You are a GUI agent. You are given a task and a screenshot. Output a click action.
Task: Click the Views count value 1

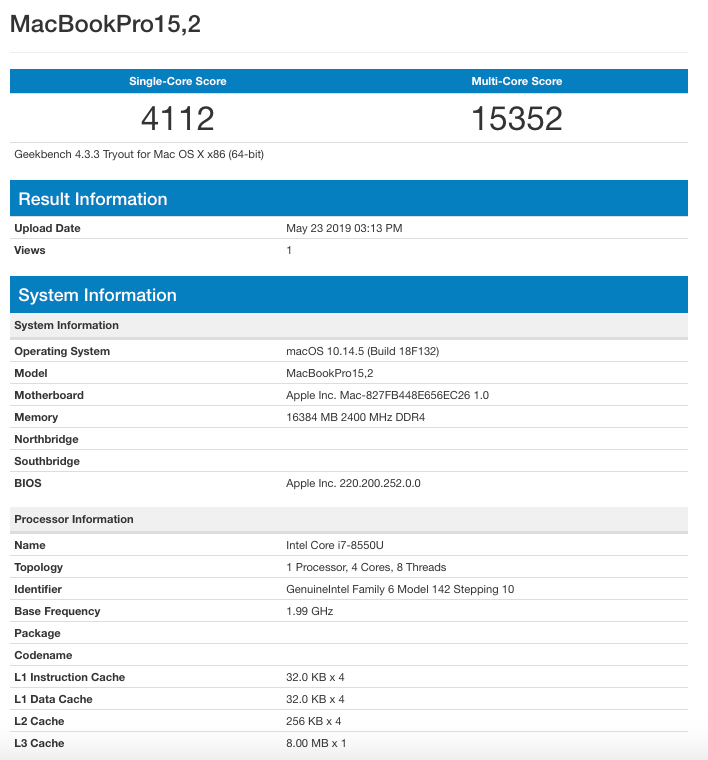tap(289, 250)
